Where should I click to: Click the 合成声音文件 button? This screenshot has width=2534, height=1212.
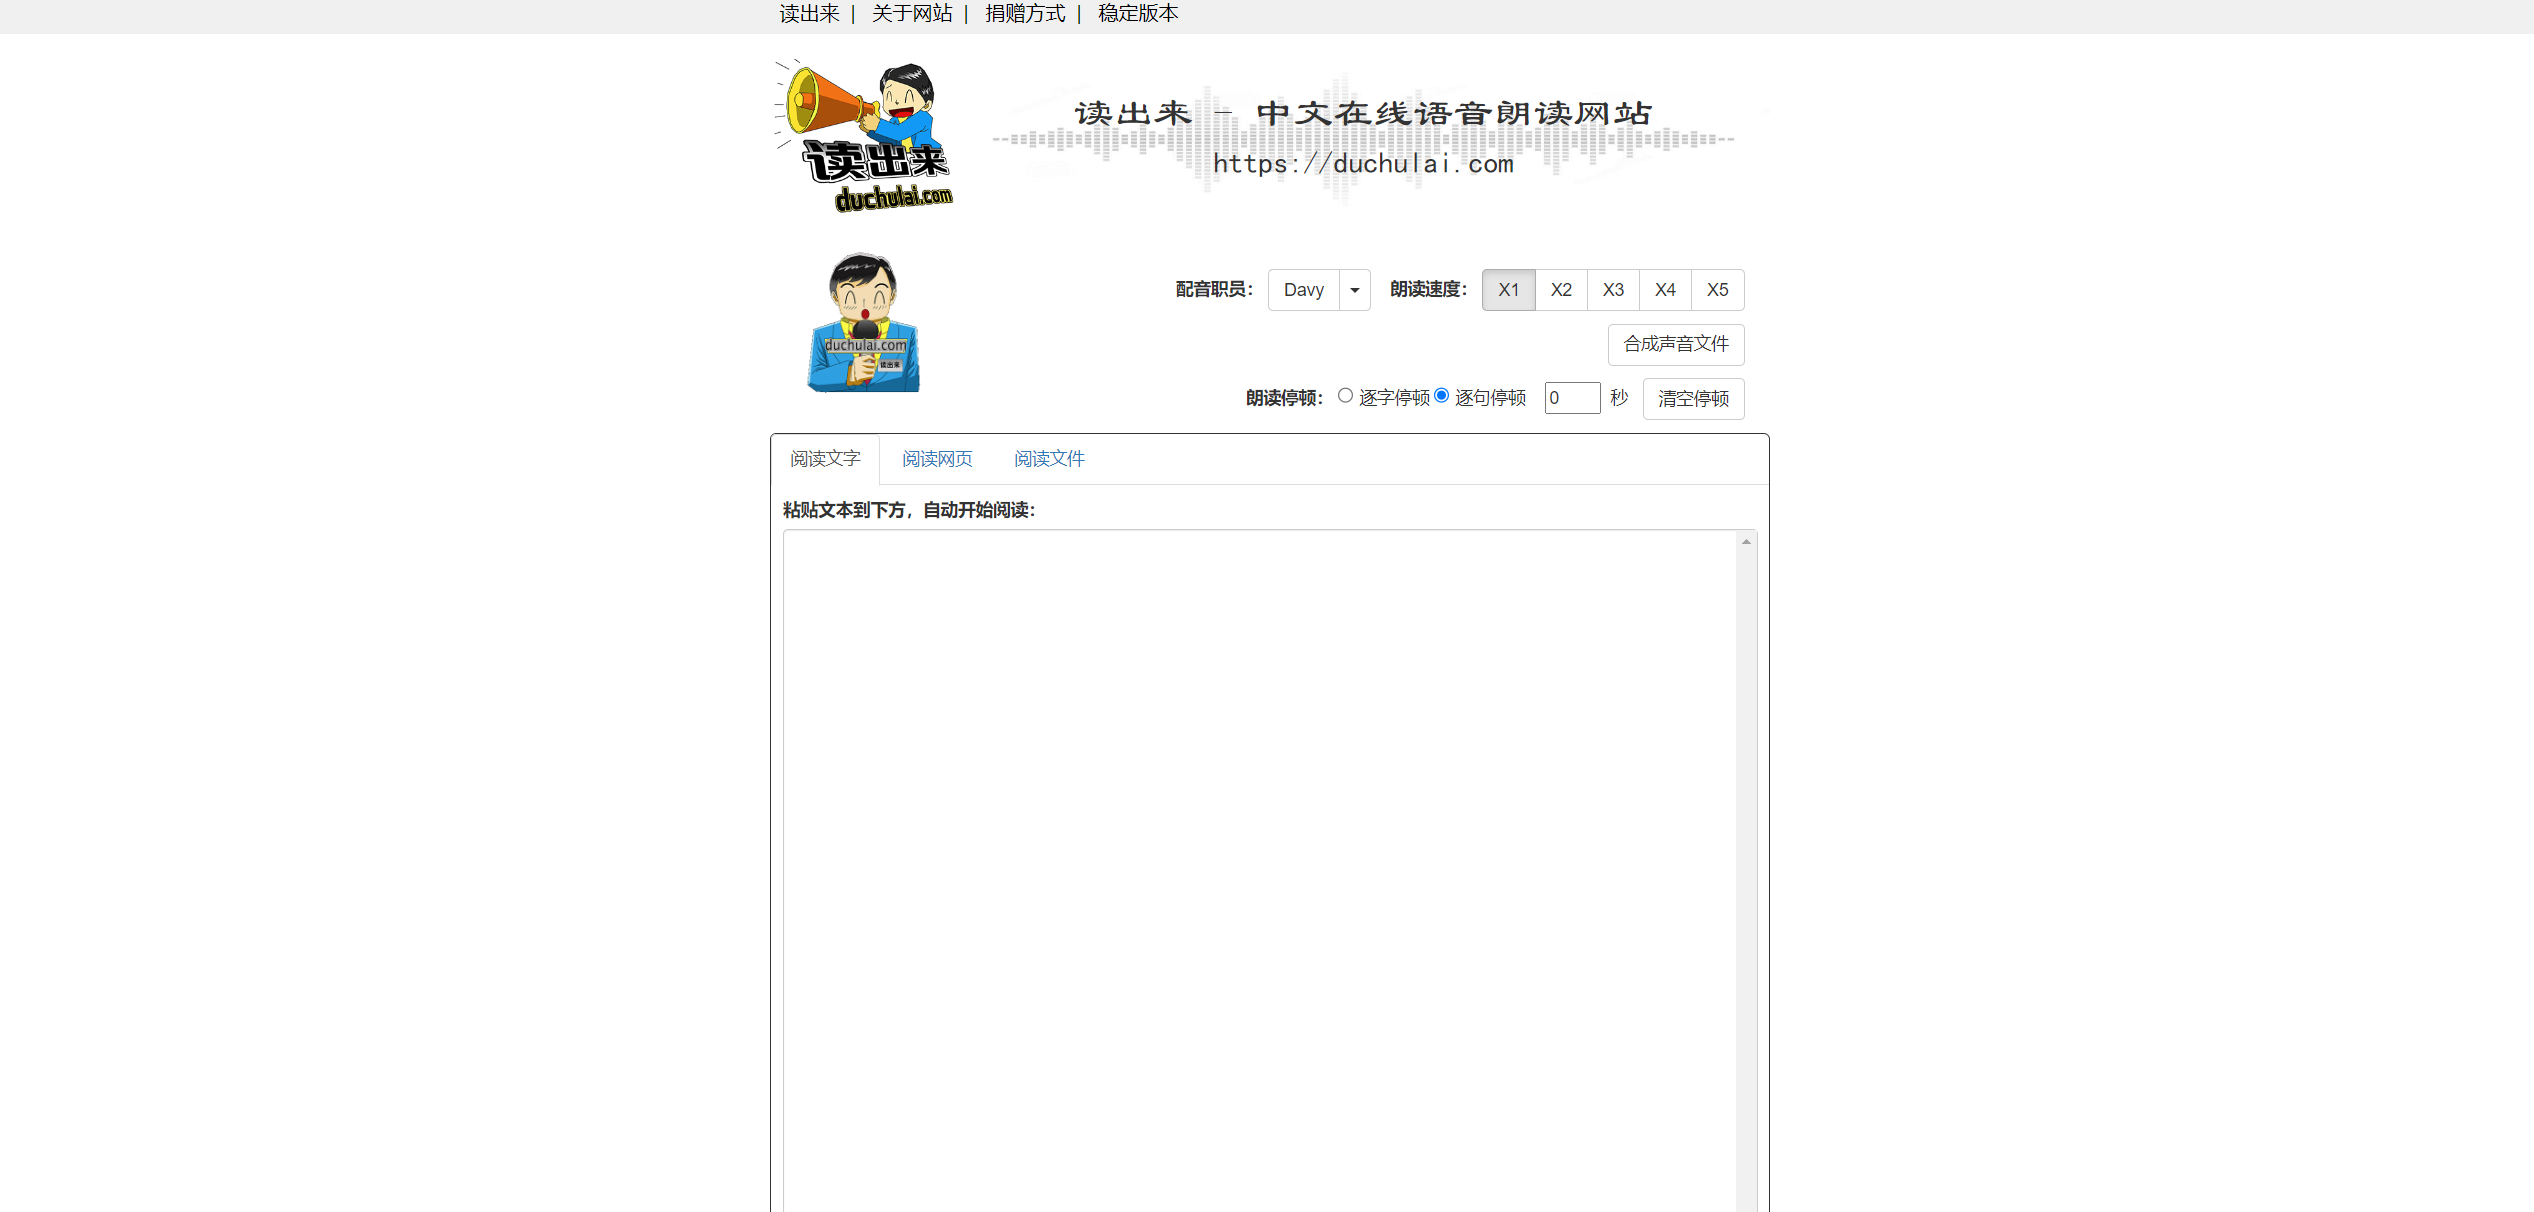pos(1676,344)
